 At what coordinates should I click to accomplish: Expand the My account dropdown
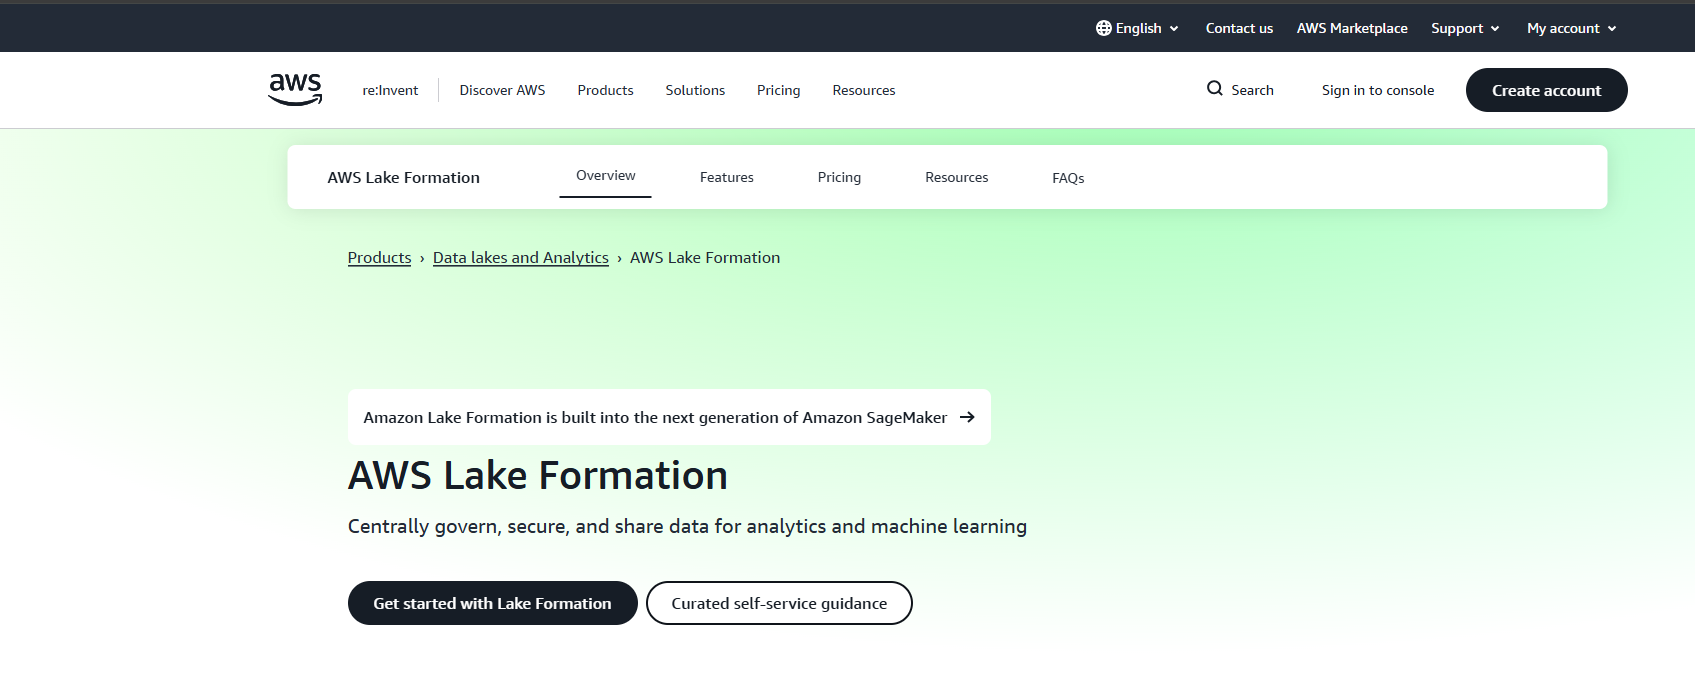1571,28
